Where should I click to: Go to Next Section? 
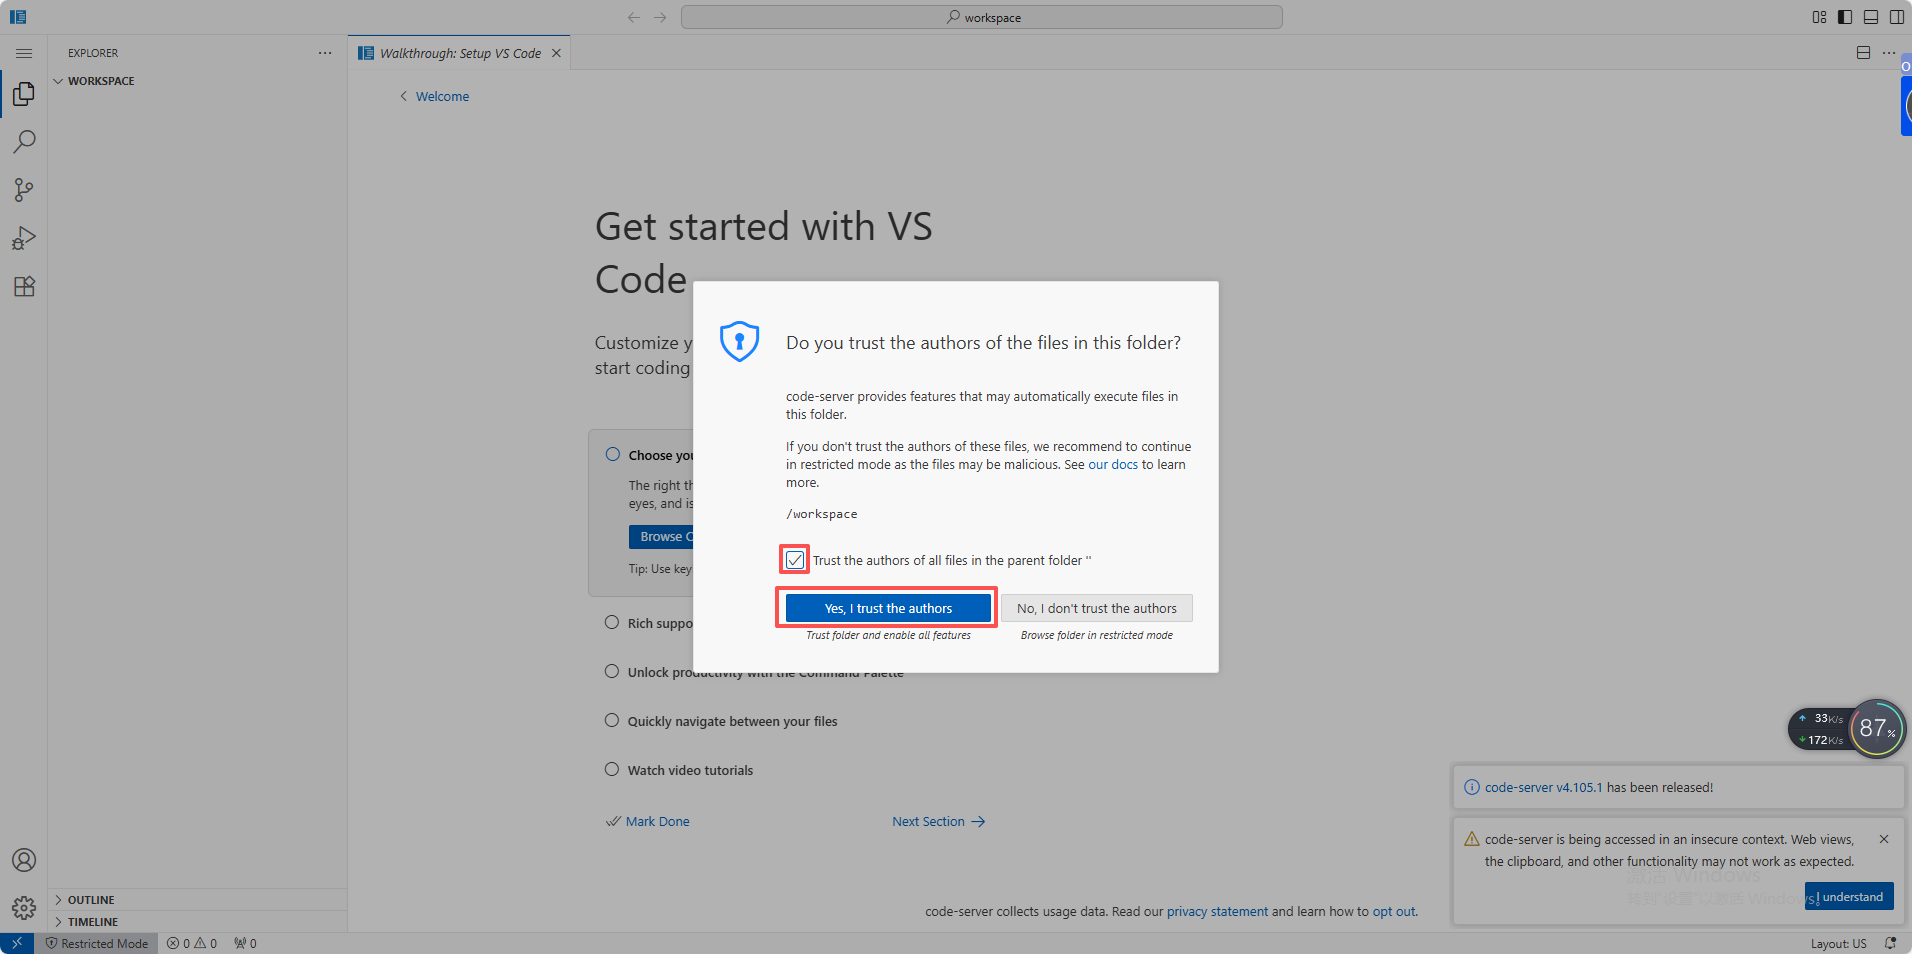coord(939,822)
